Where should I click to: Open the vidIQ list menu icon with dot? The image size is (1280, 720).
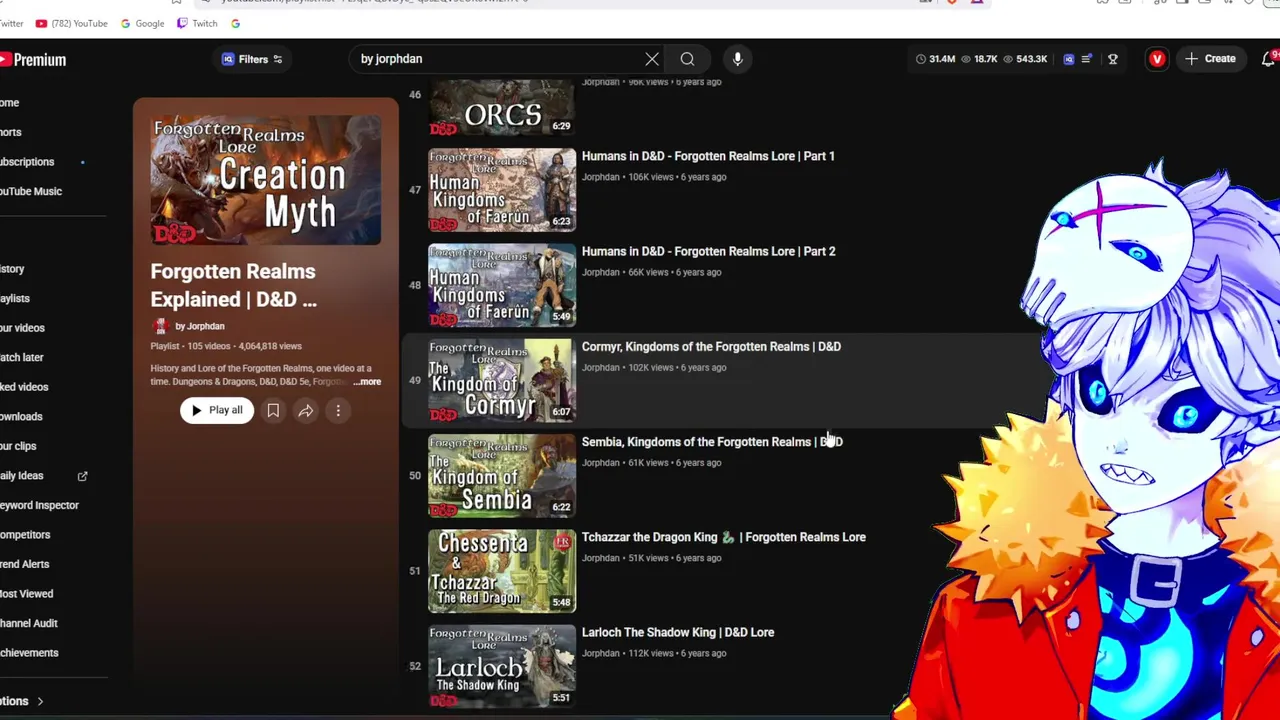coord(1087,59)
